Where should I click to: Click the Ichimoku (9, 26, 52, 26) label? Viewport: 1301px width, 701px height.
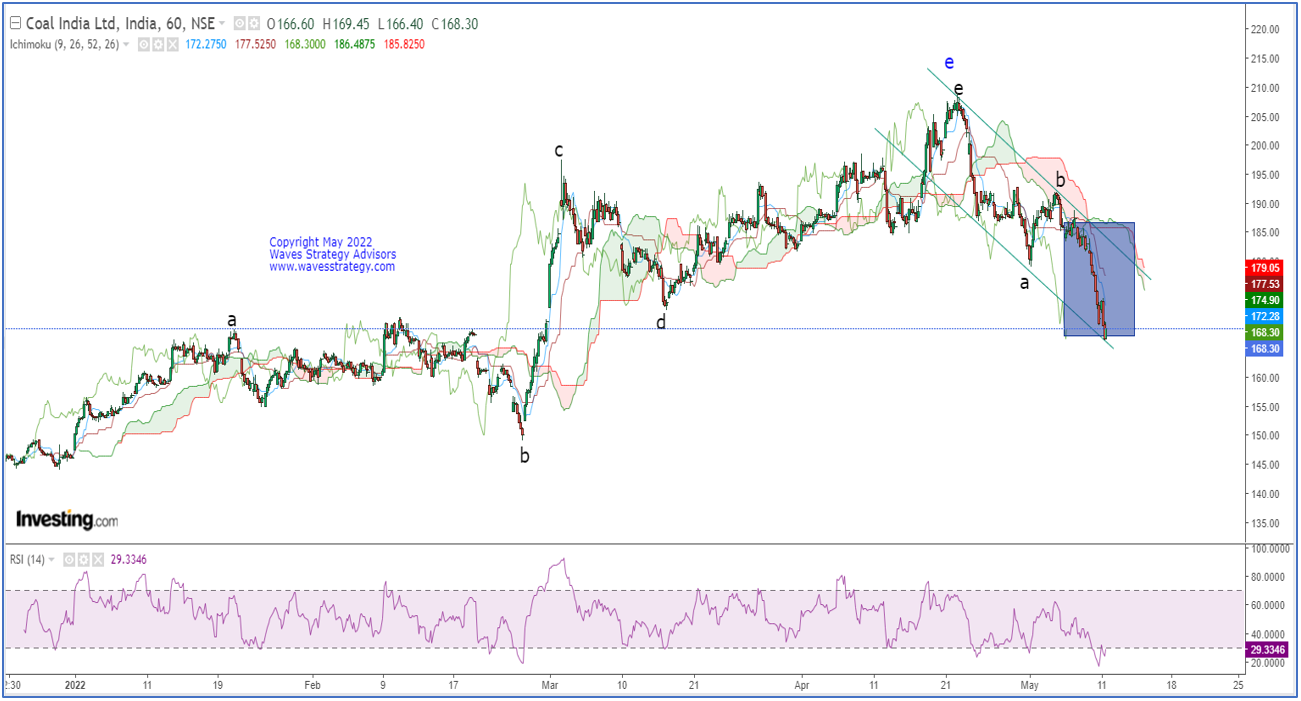pos(64,45)
